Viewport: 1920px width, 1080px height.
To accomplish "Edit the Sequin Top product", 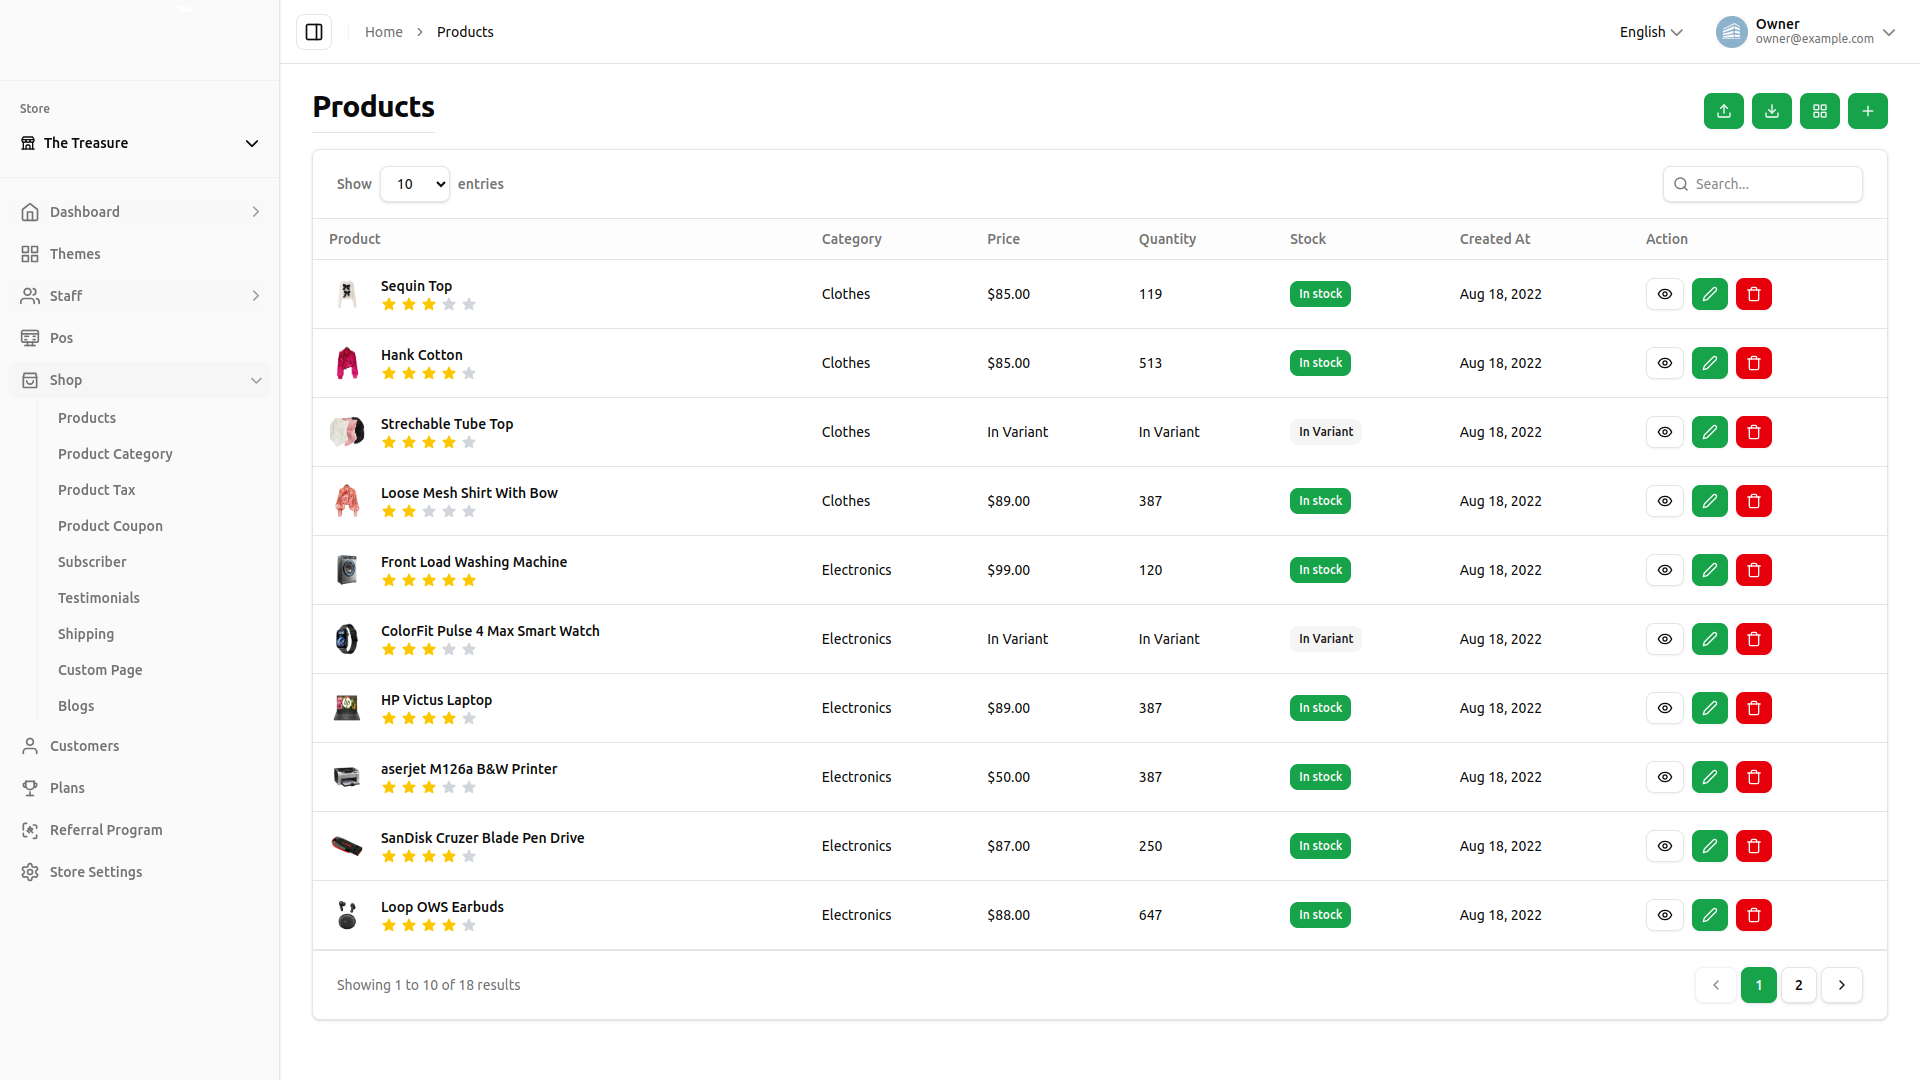I will click(x=1709, y=294).
